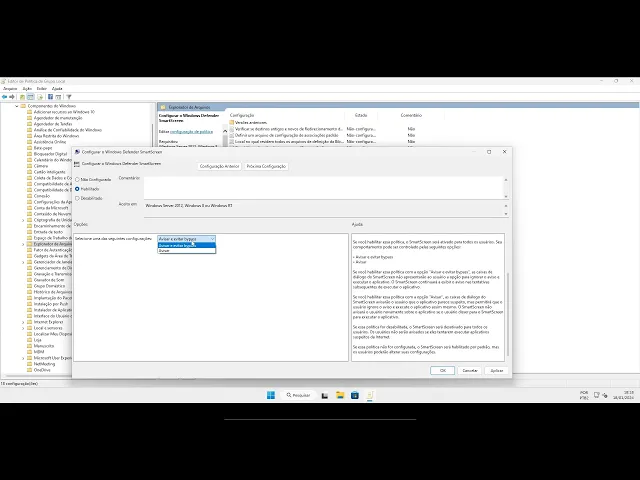Click the taskbar clock and date

pos(623,395)
